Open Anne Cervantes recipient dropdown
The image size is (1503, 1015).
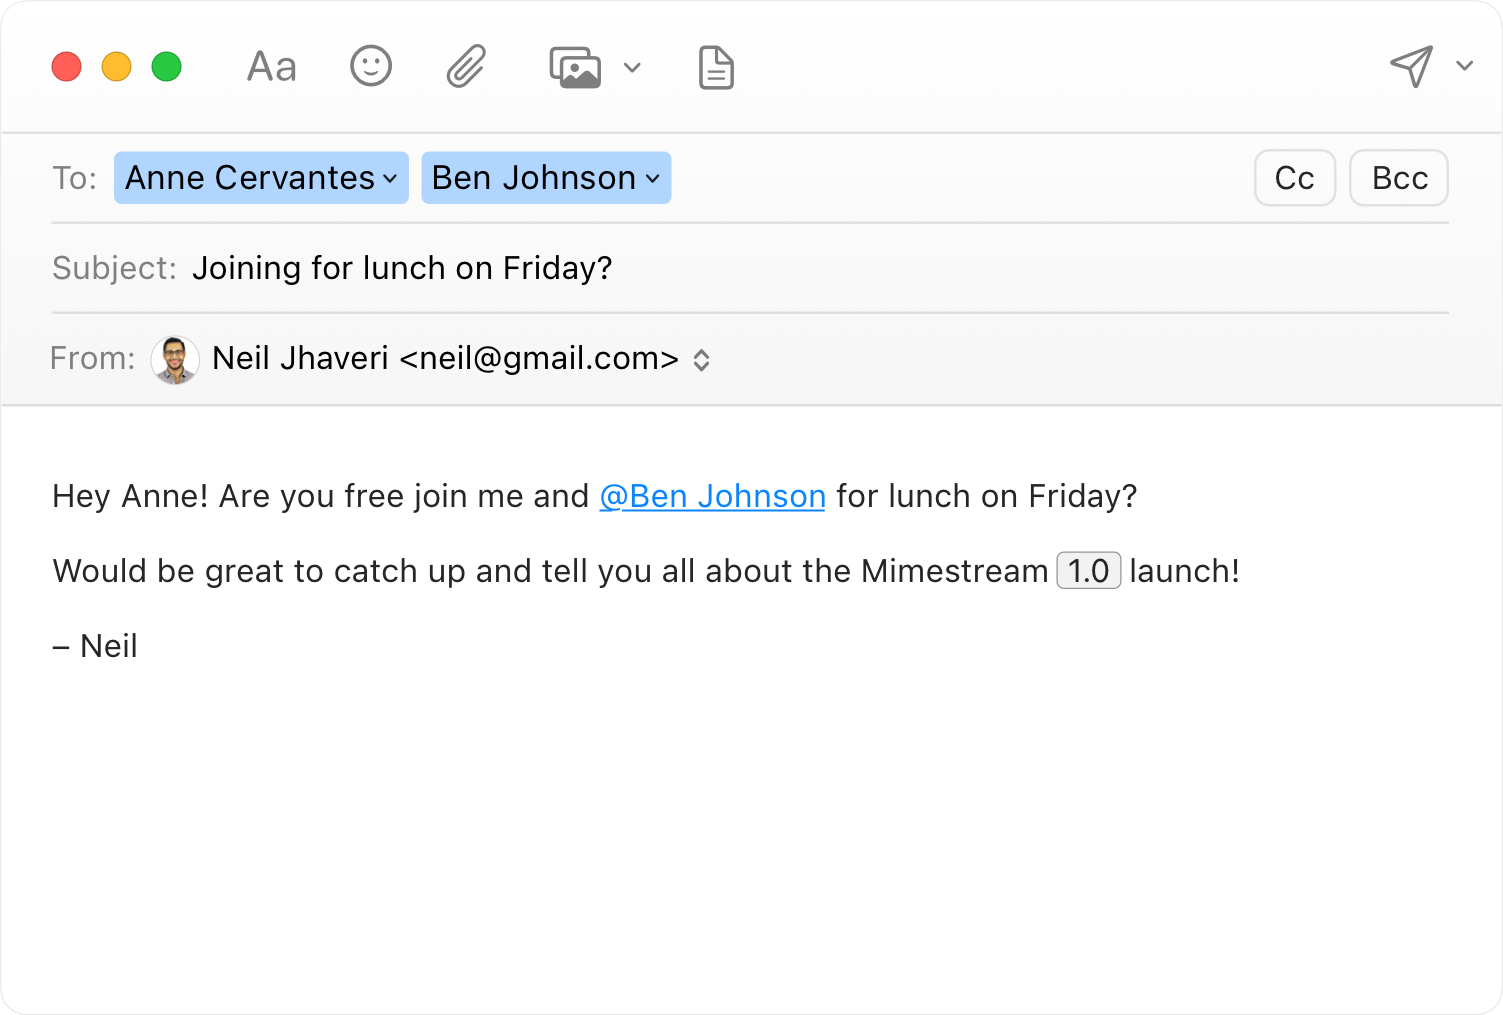coord(390,179)
